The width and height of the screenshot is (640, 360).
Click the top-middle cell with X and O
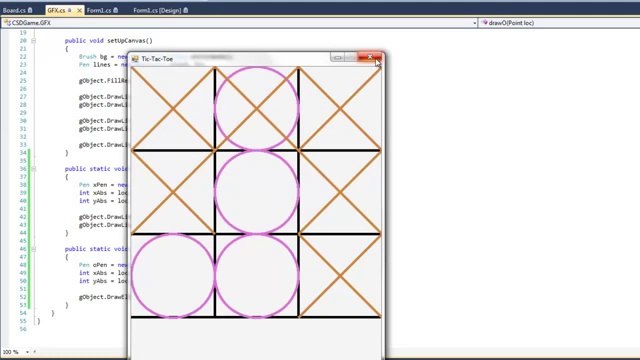click(257, 109)
